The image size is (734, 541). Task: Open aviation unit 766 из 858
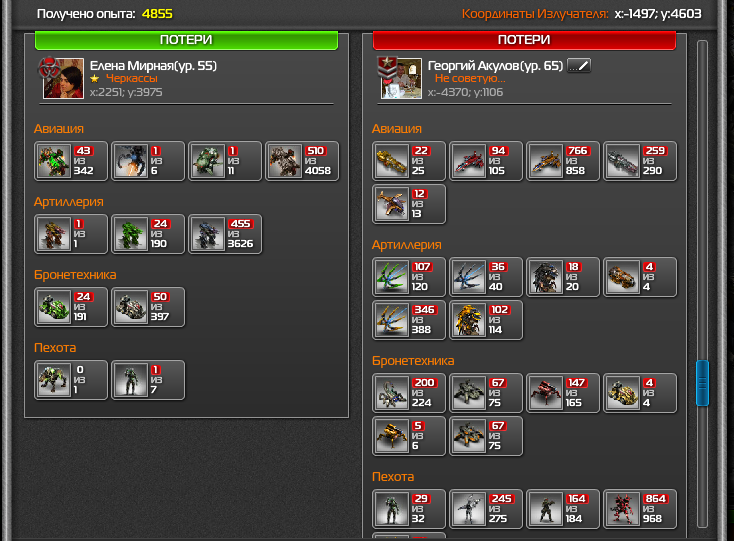(x=563, y=161)
